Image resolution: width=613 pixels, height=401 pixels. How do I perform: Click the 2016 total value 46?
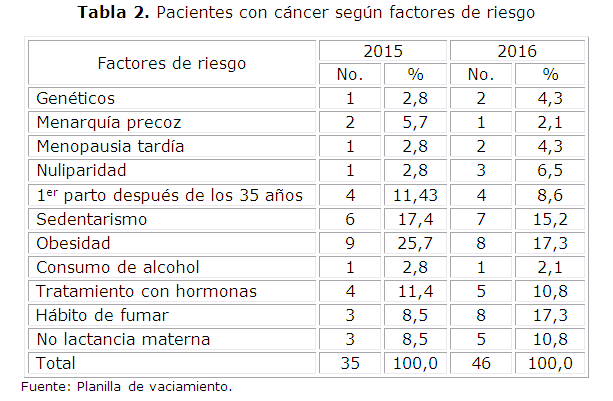(481, 363)
